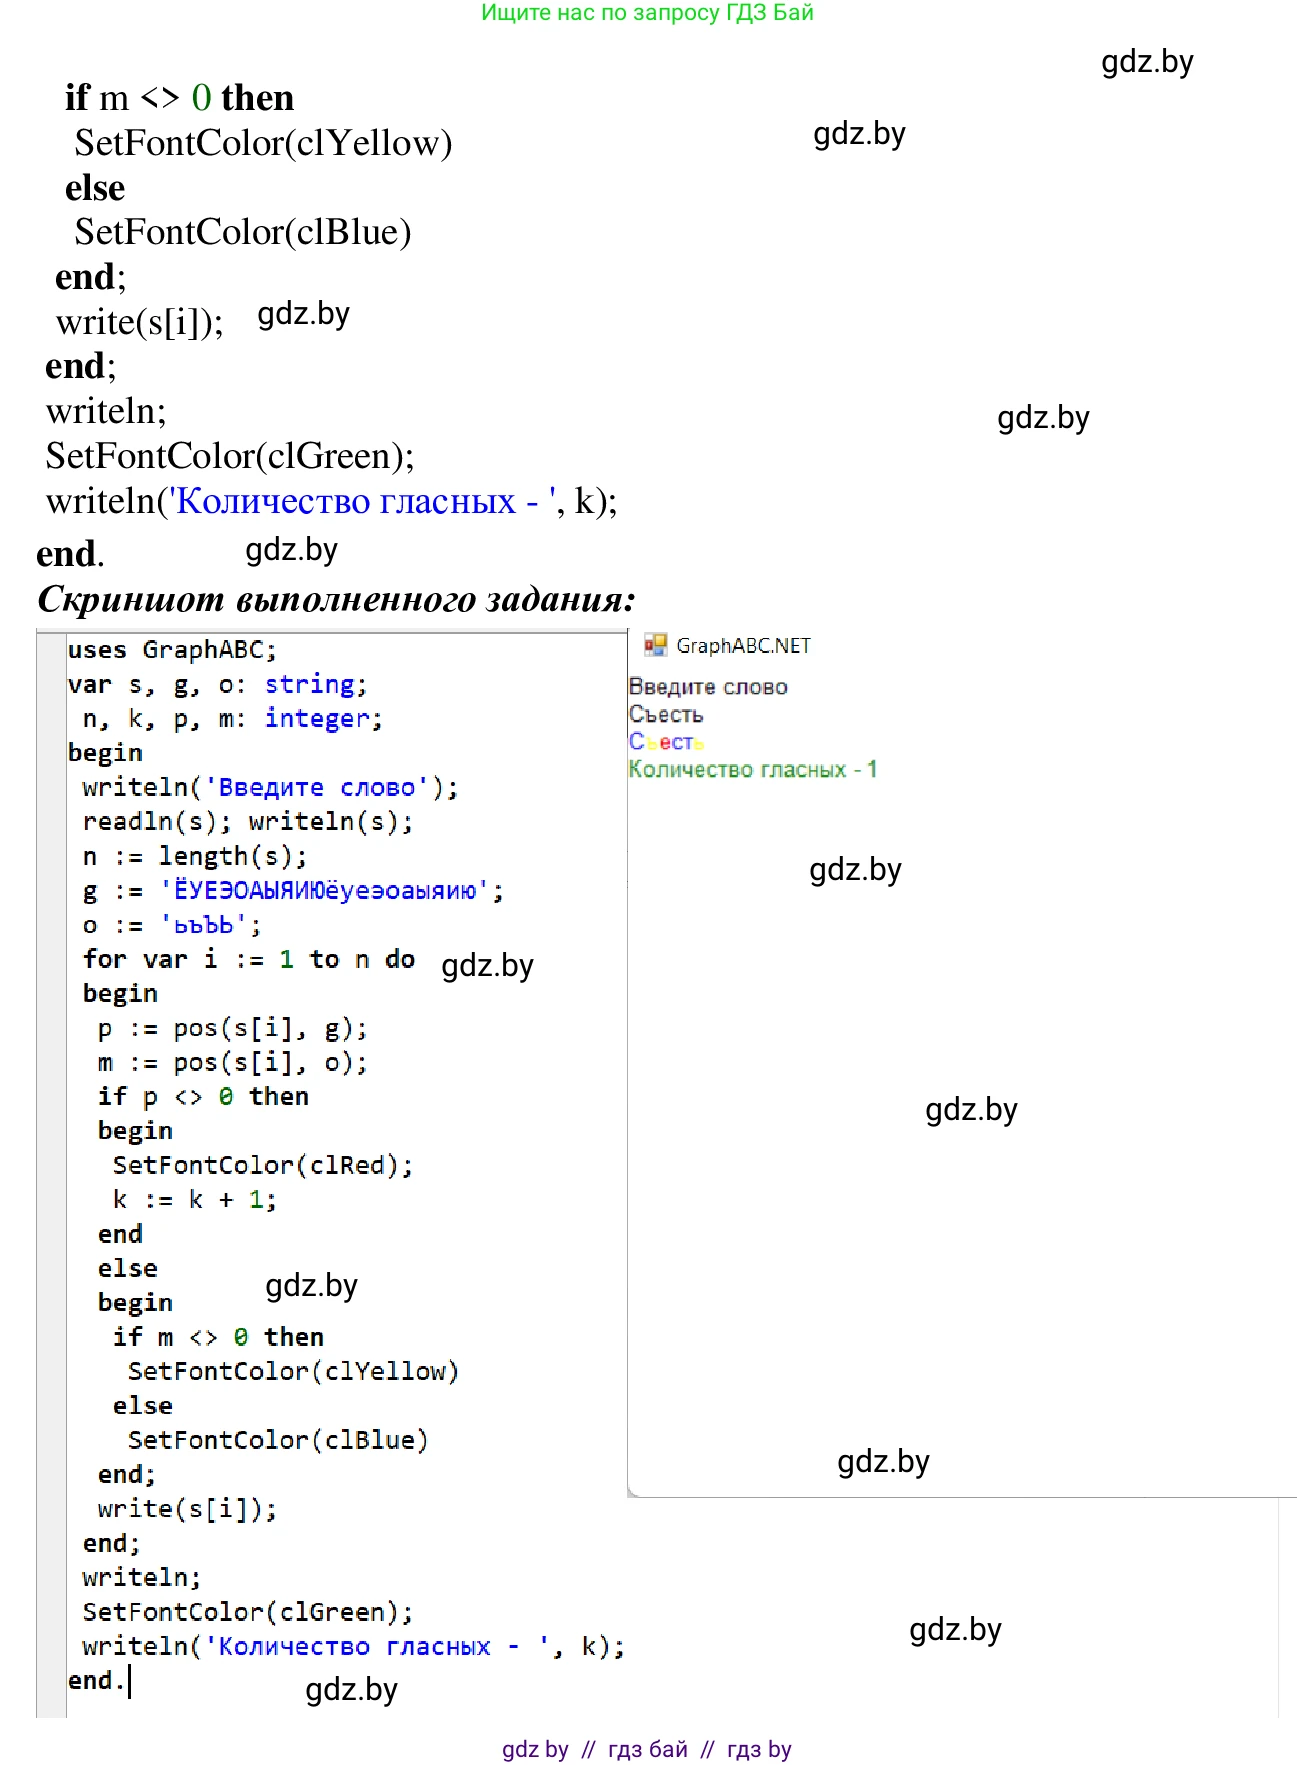The width and height of the screenshot is (1297, 1765).
Task: Click the "Введите слово" output line
Action: tap(708, 687)
